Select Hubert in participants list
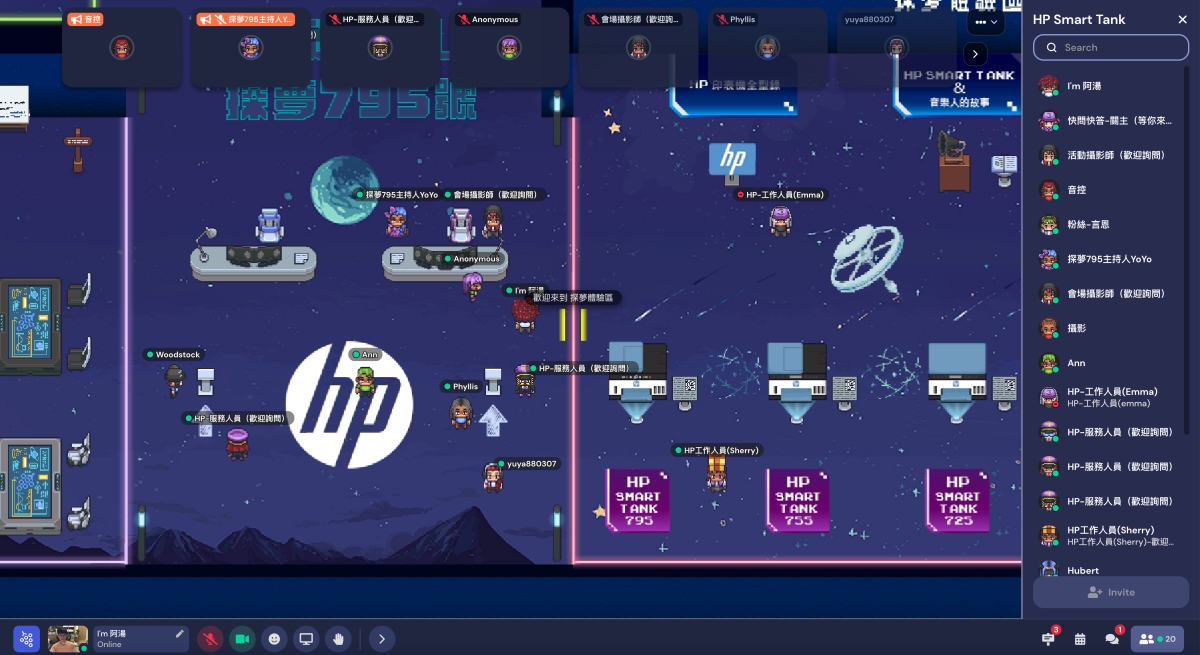 point(1108,570)
